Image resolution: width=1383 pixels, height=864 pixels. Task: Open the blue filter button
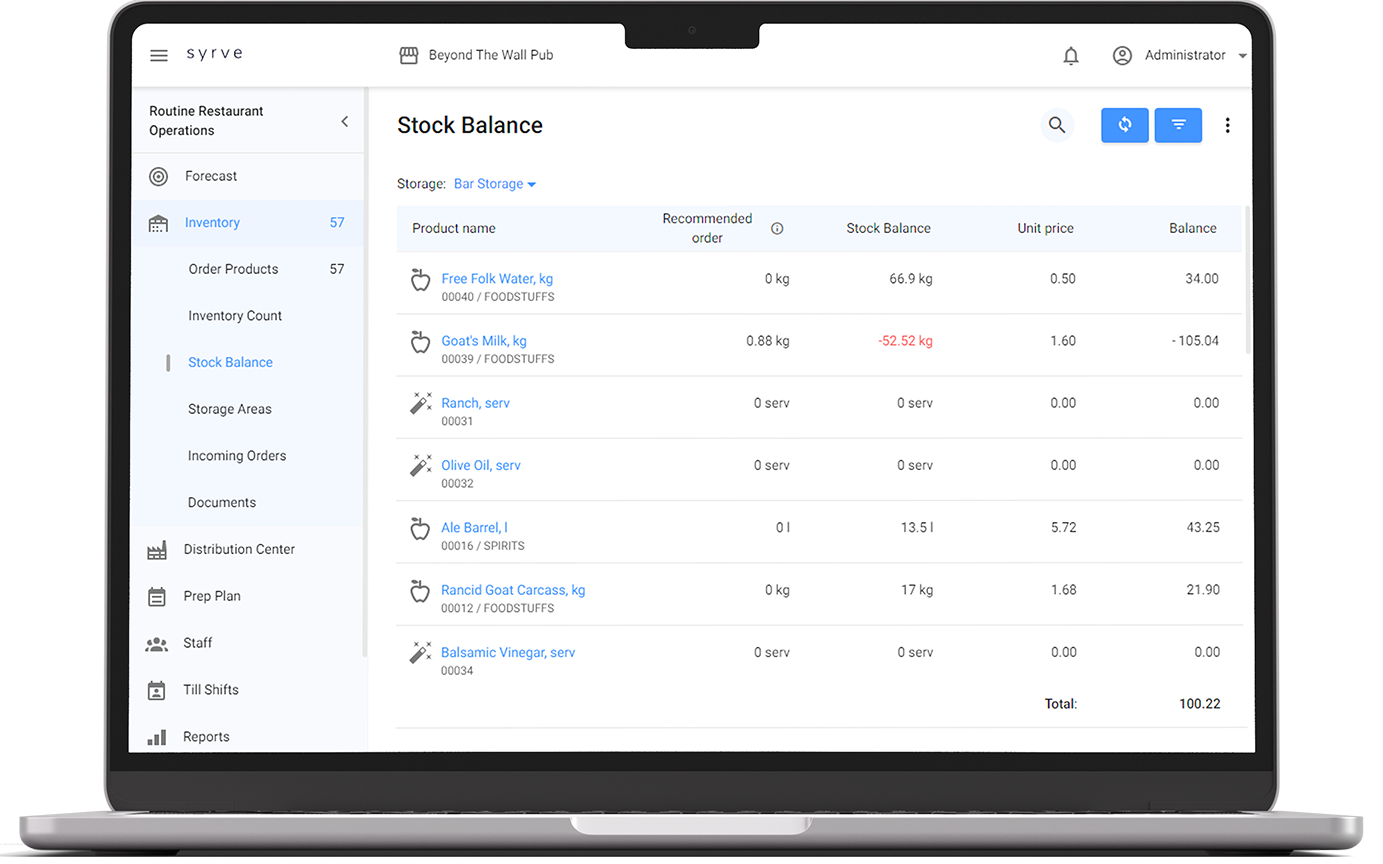click(x=1178, y=126)
